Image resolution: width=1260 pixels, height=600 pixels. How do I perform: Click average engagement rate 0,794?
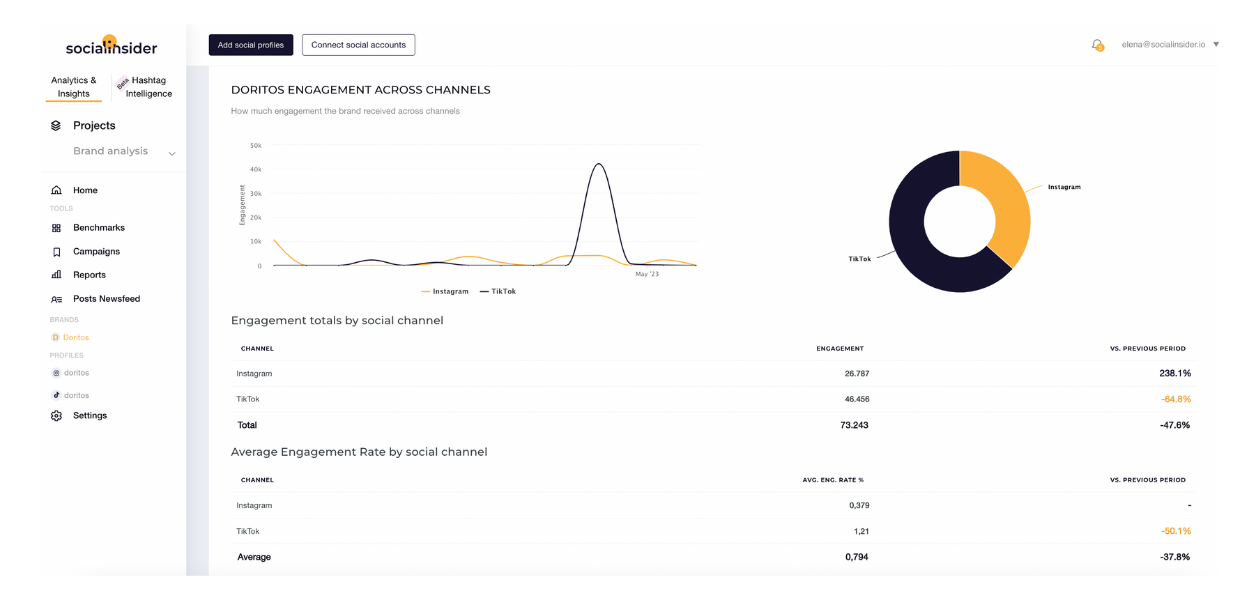click(x=857, y=557)
